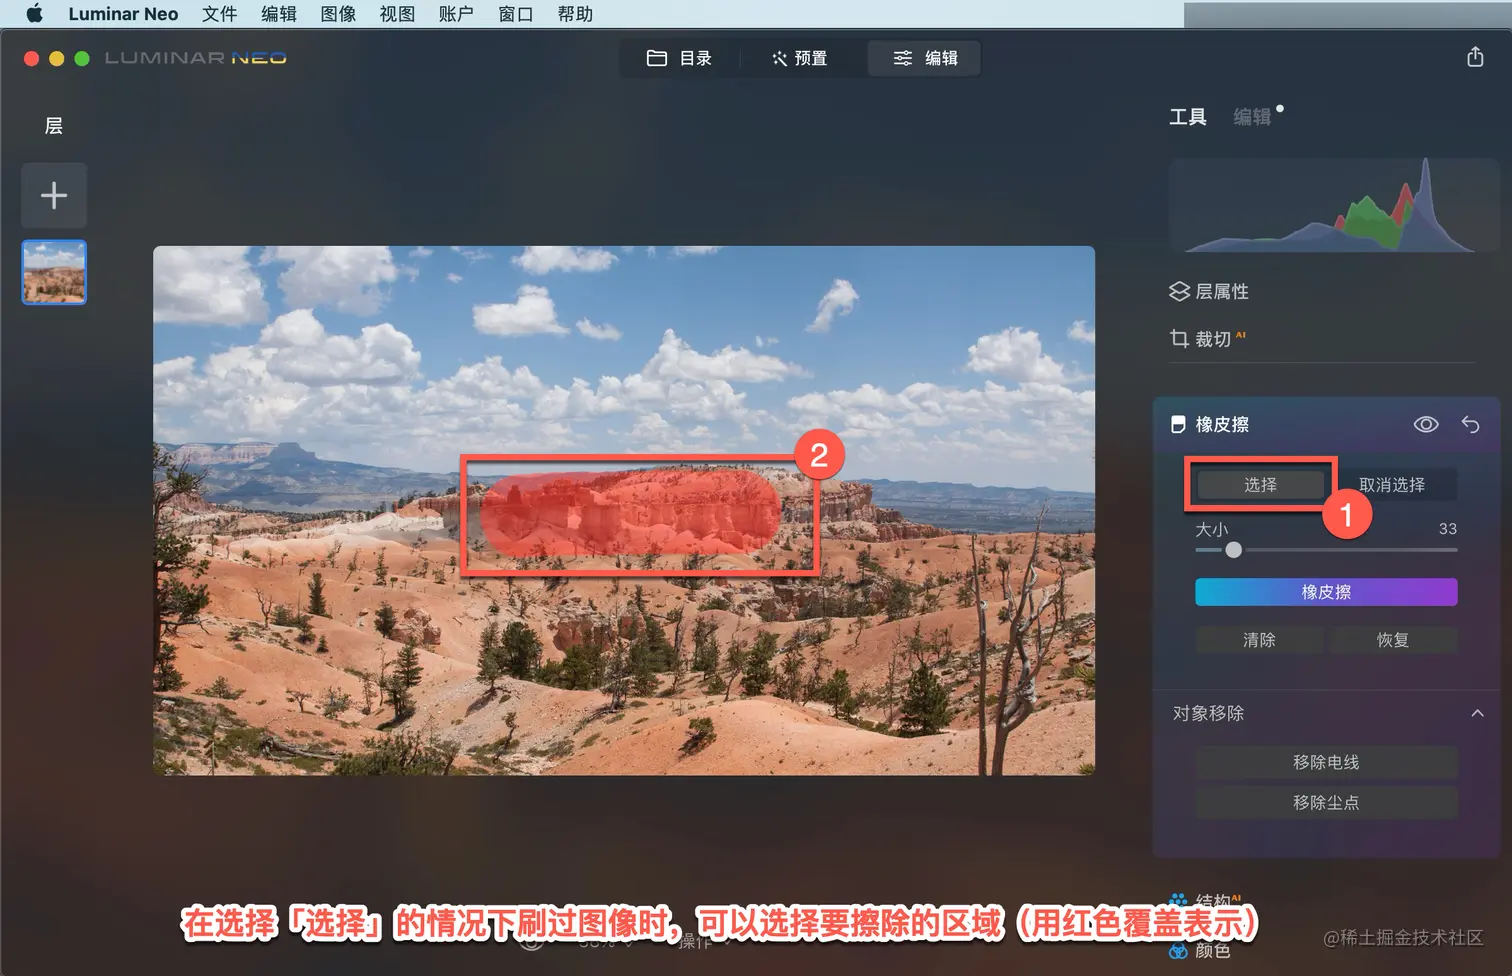Click the size value 33

[x=1447, y=528]
